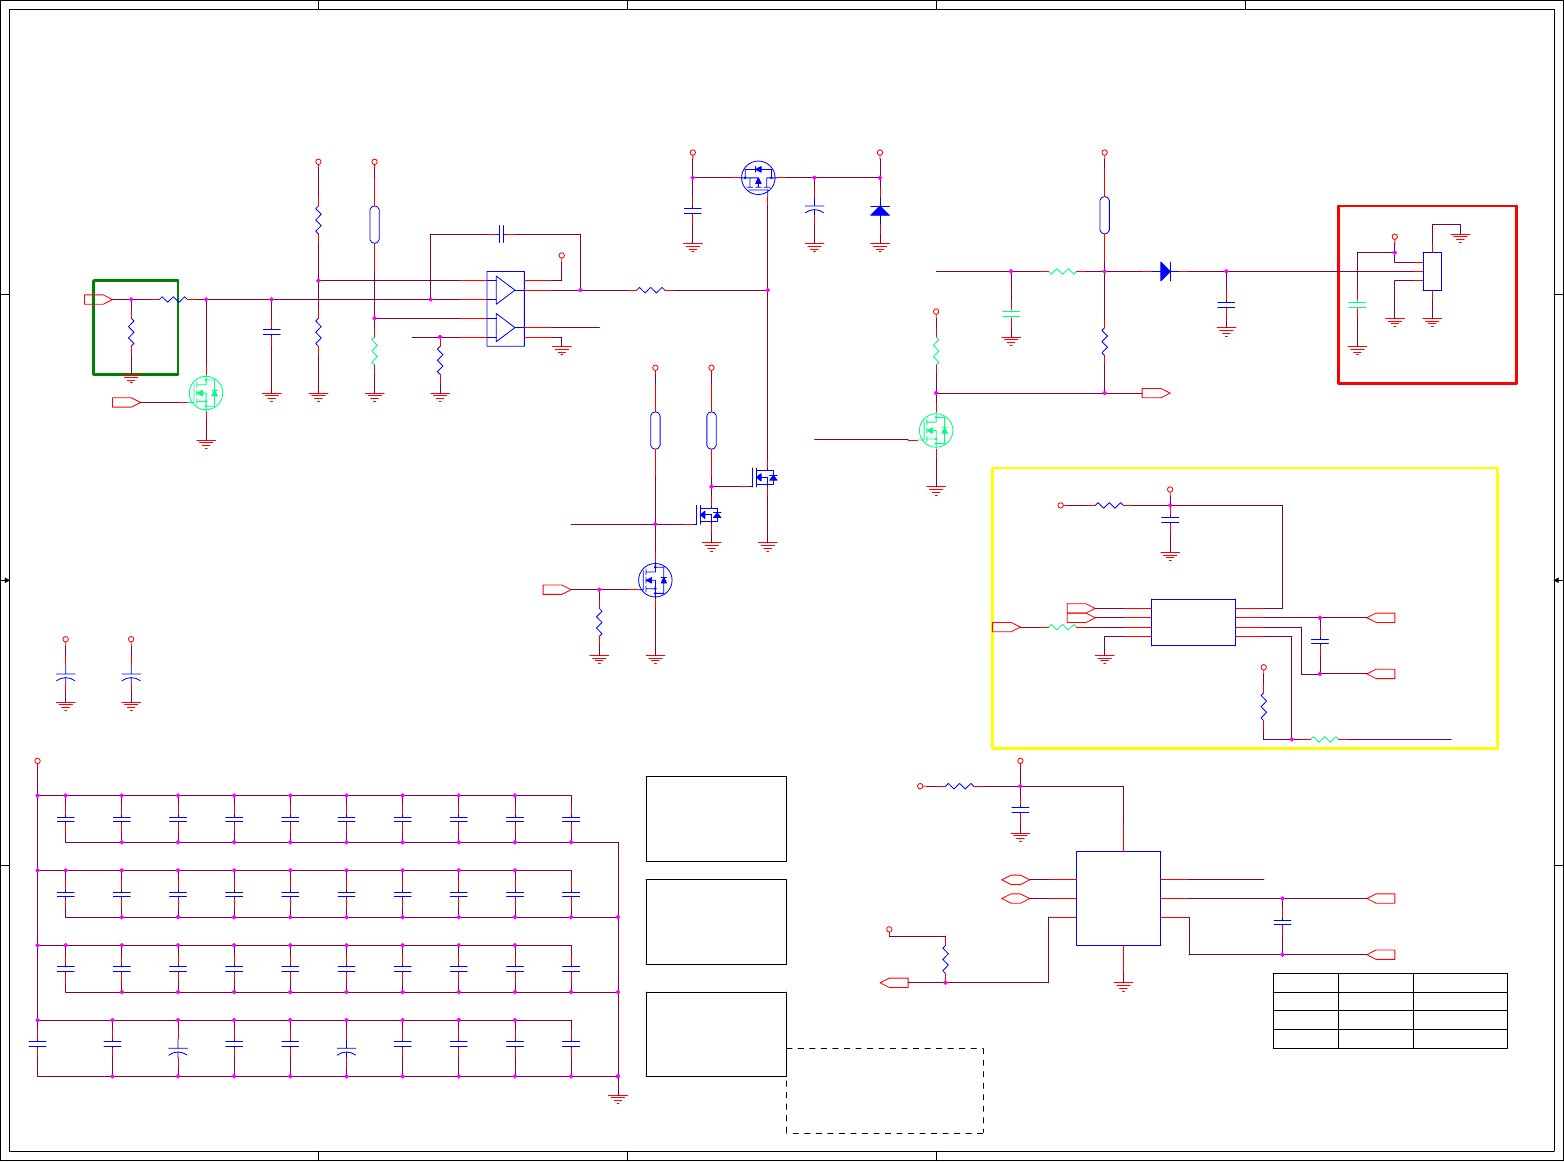Click the top empty note box in the center

click(716, 819)
